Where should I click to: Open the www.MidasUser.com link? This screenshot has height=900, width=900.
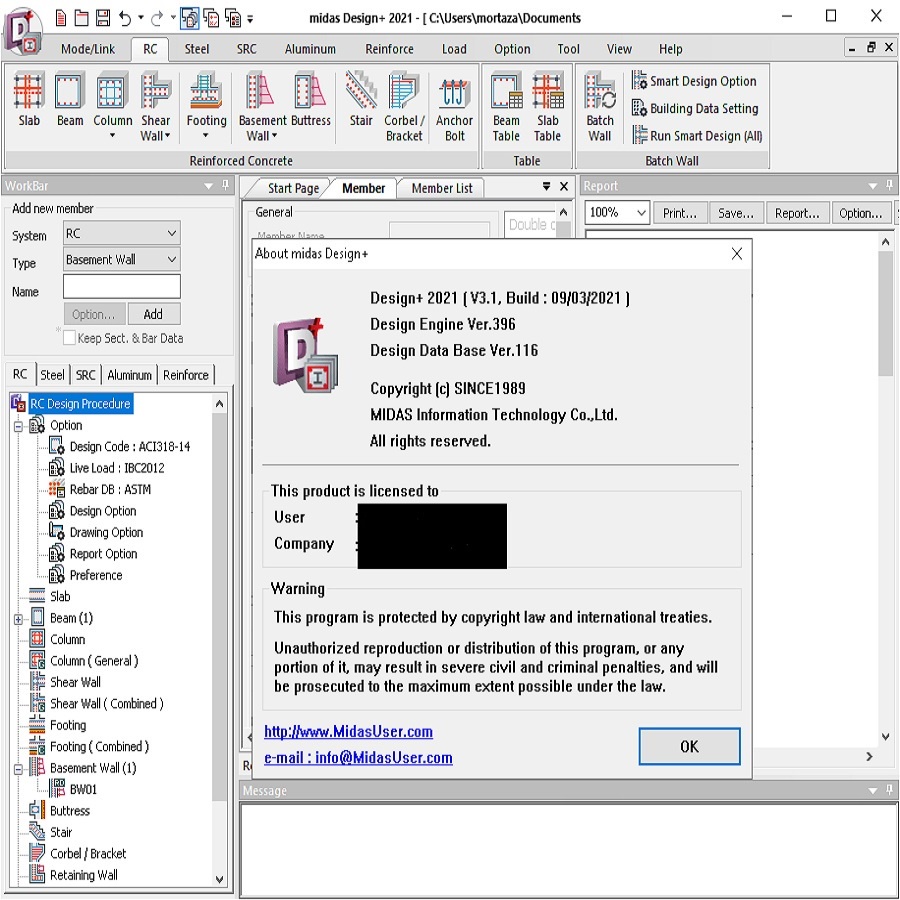348,732
